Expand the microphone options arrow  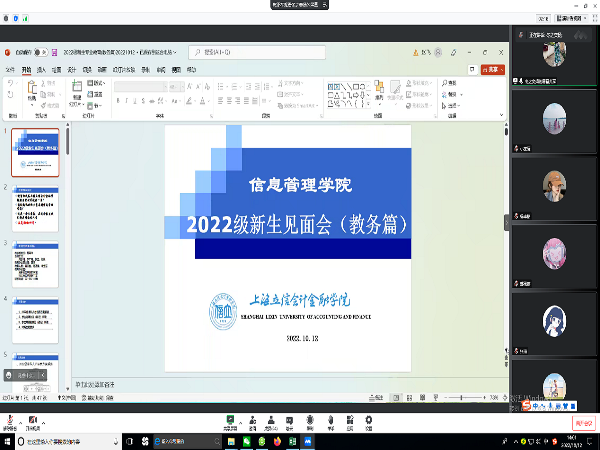21,419
